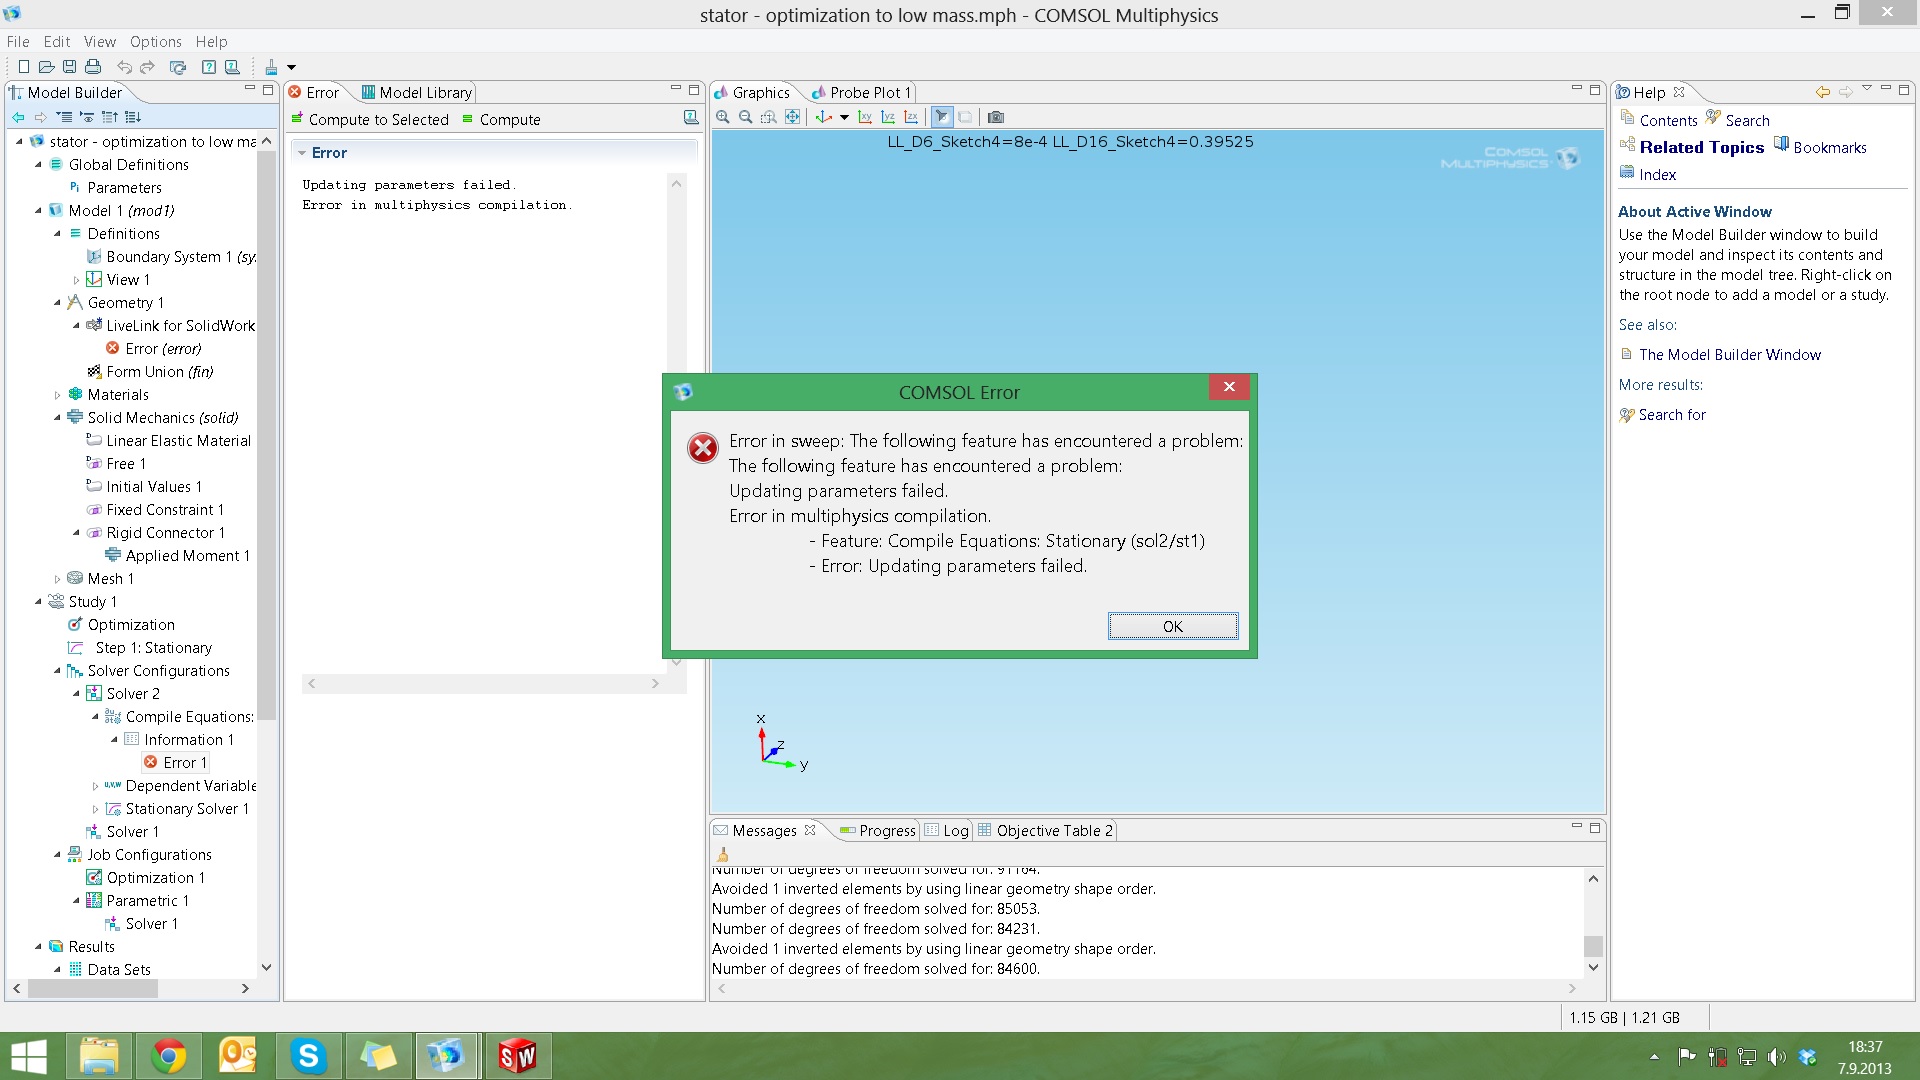Click Compute to Selected
The image size is (1920, 1080).
click(x=370, y=119)
